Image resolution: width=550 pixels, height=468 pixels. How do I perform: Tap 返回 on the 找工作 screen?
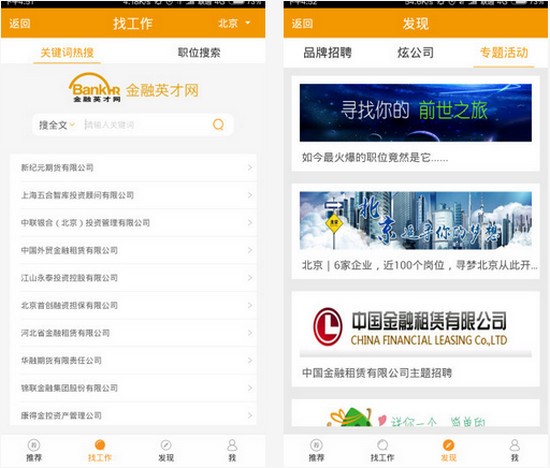click(20, 24)
